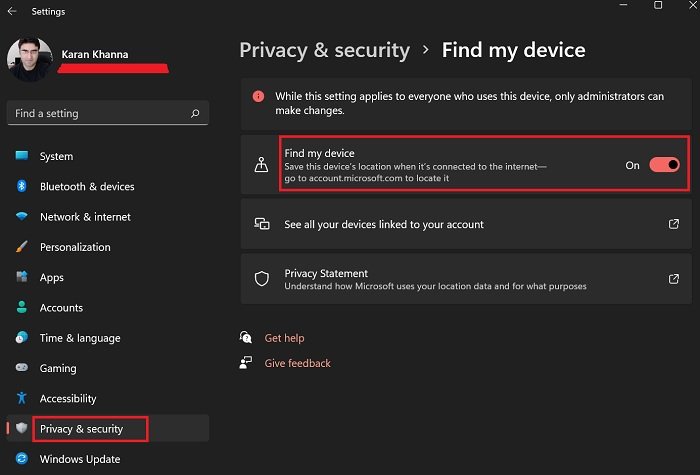Click the search magnifier icon
This screenshot has width=700, height=475.
click(195, 114)
